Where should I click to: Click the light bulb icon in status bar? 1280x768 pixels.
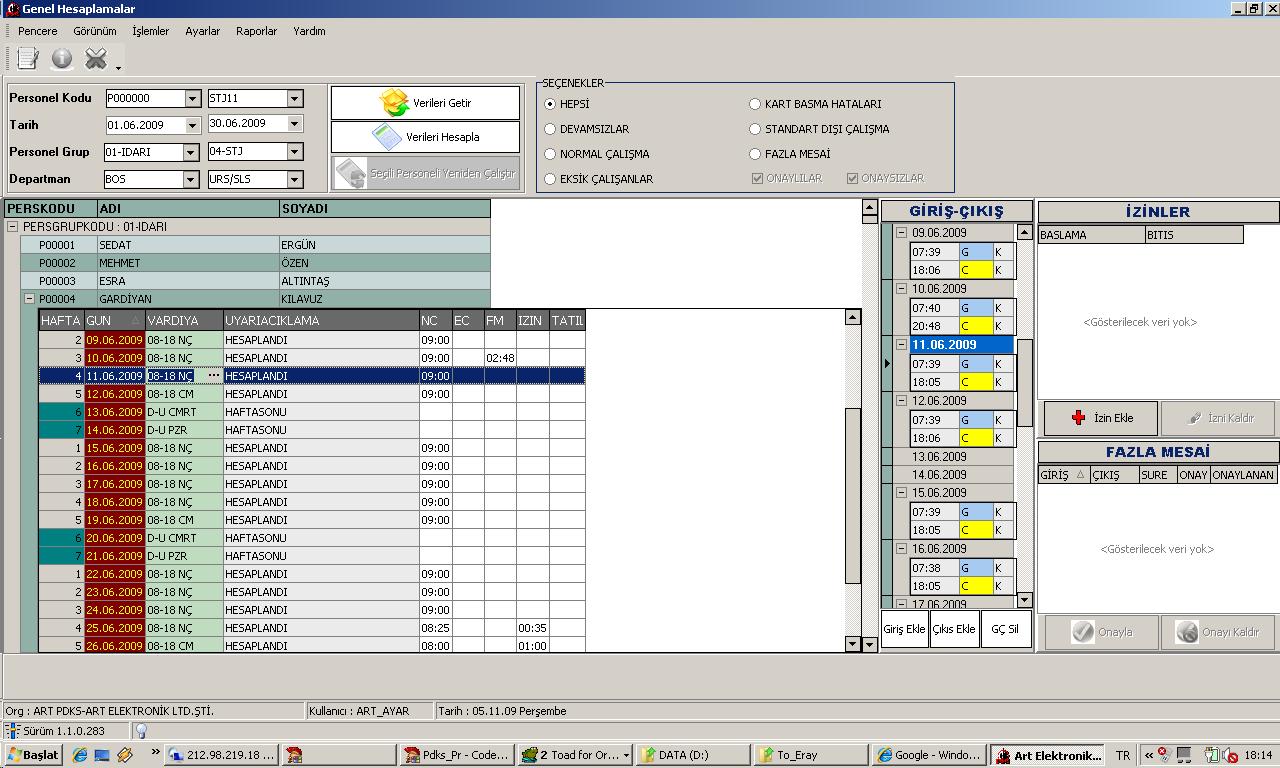coord(141,731)
